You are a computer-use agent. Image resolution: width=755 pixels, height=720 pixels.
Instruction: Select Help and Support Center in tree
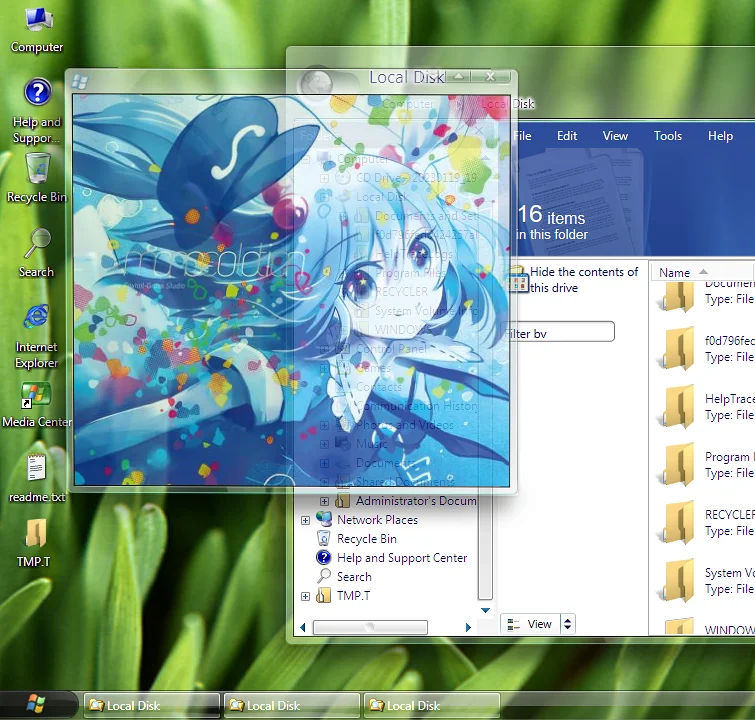tap(402, 558)
